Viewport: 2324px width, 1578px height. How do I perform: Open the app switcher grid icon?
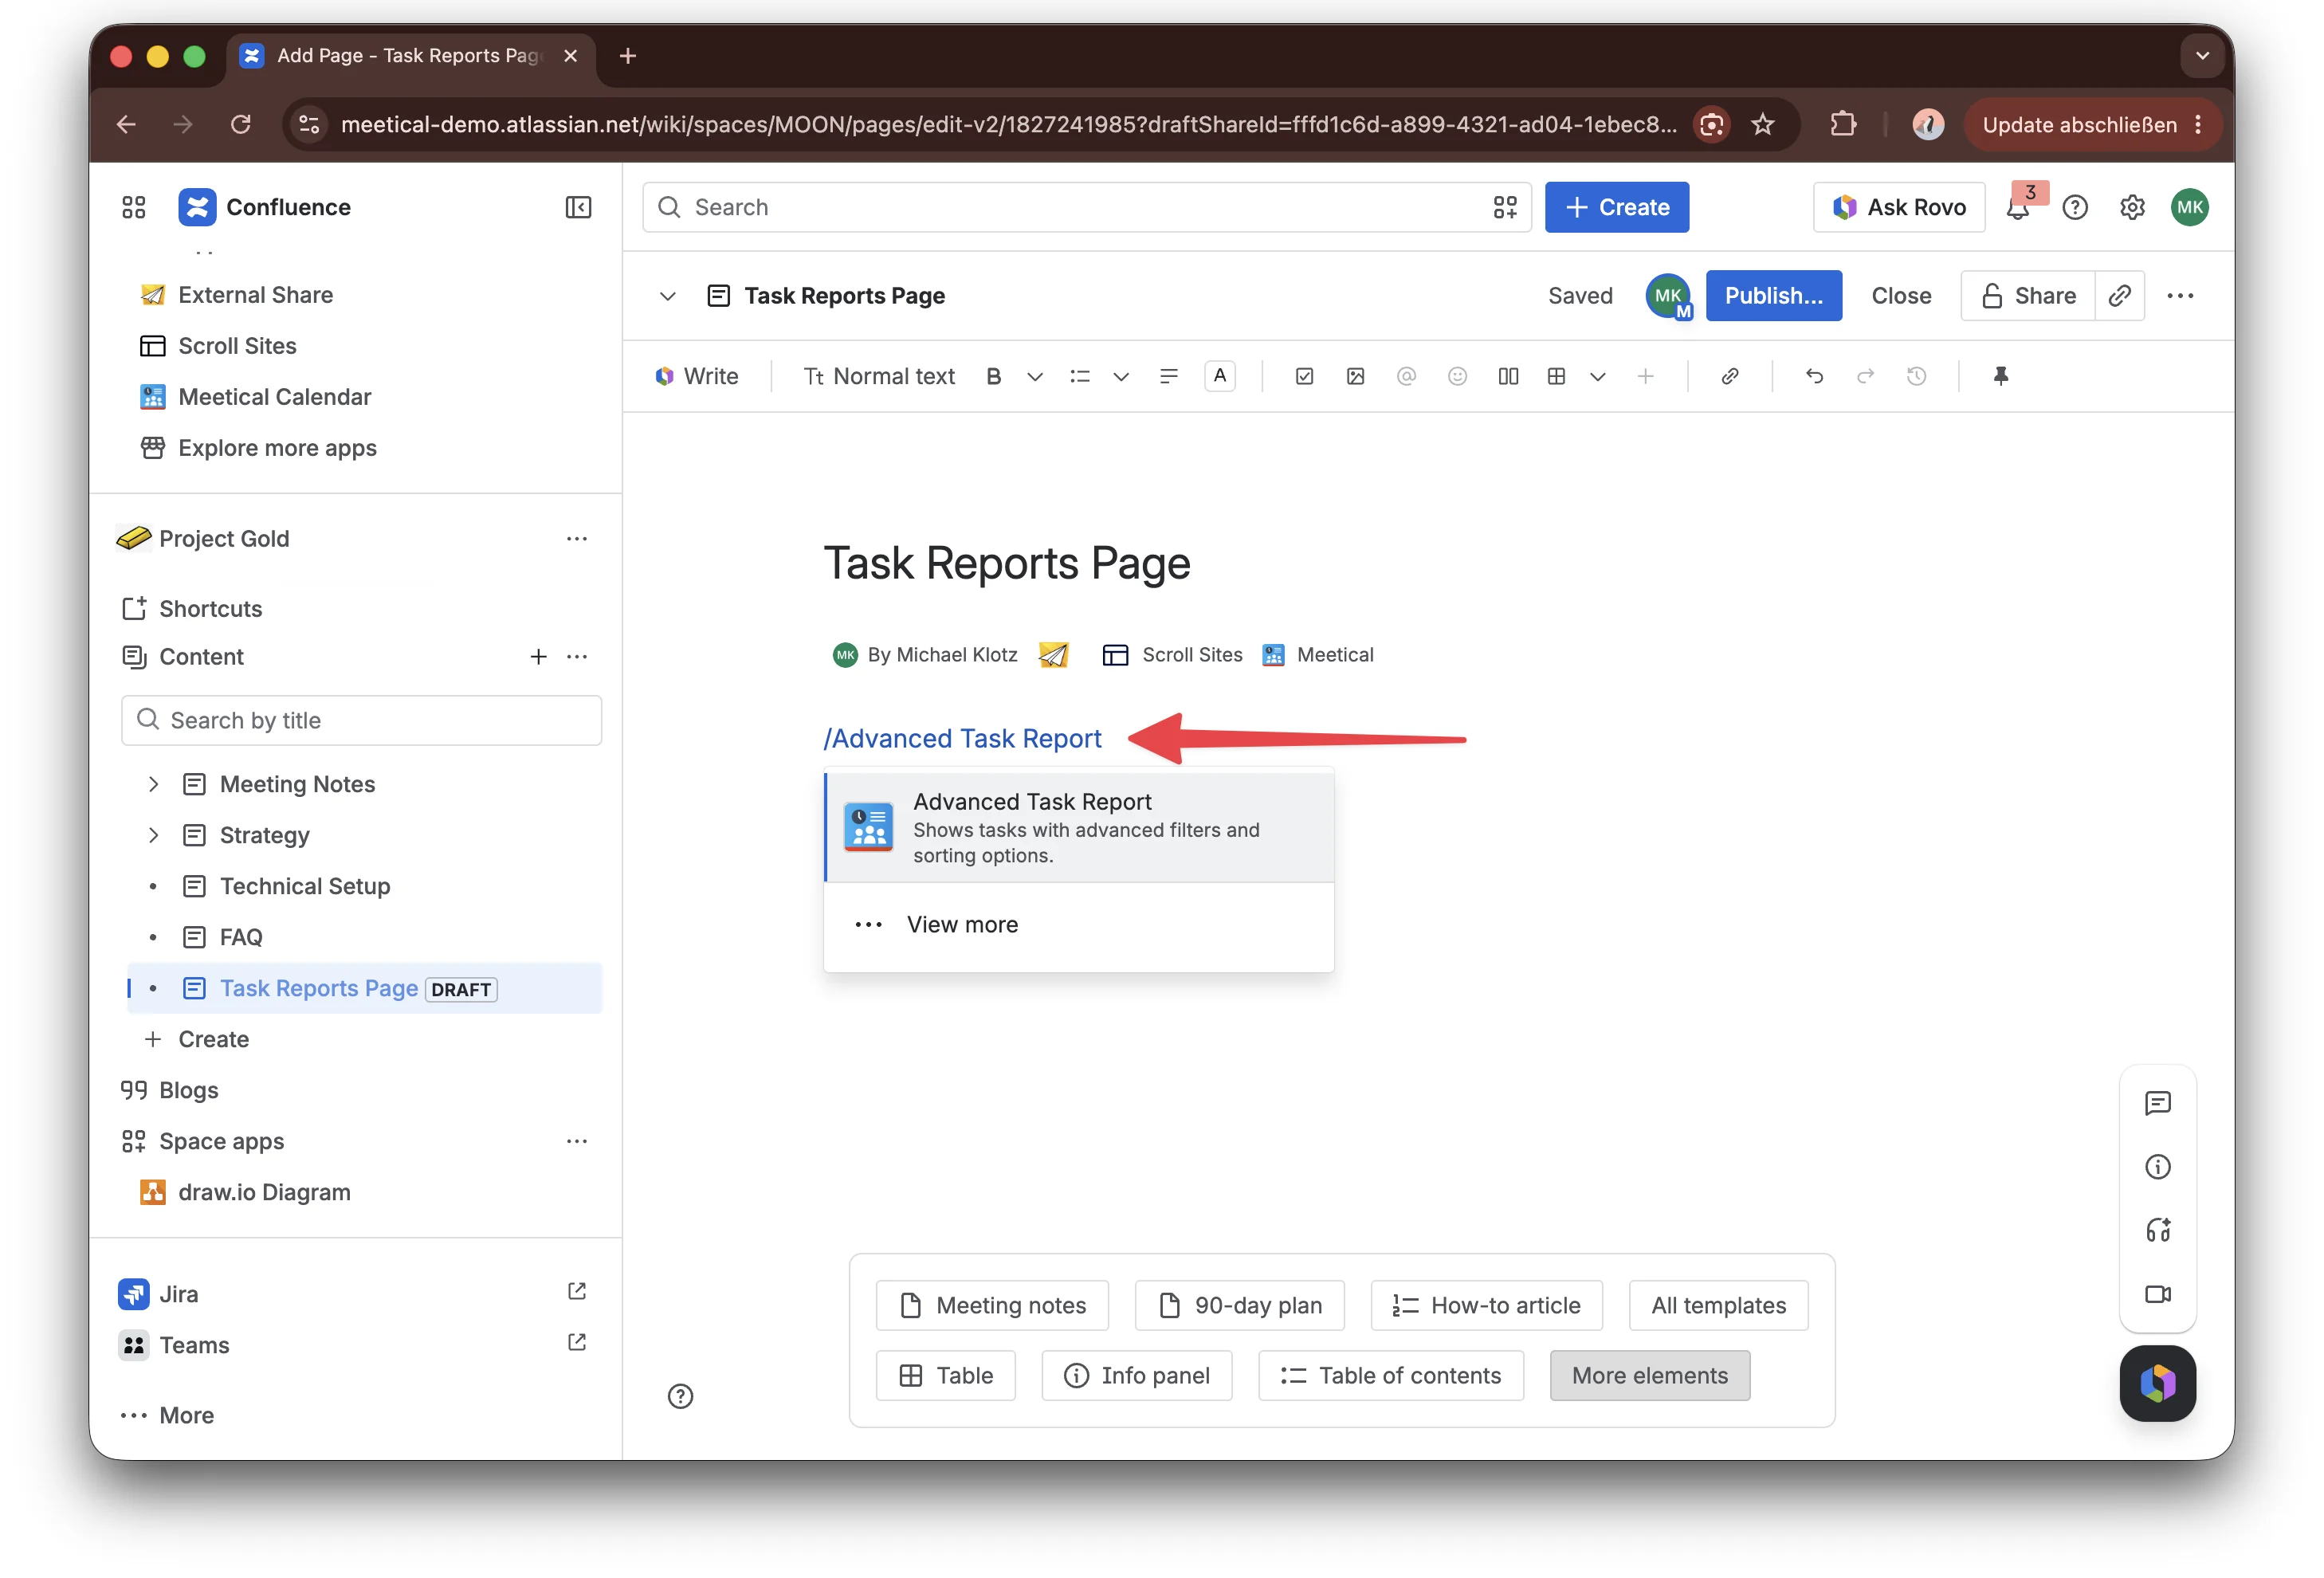[x=133, y=207]
